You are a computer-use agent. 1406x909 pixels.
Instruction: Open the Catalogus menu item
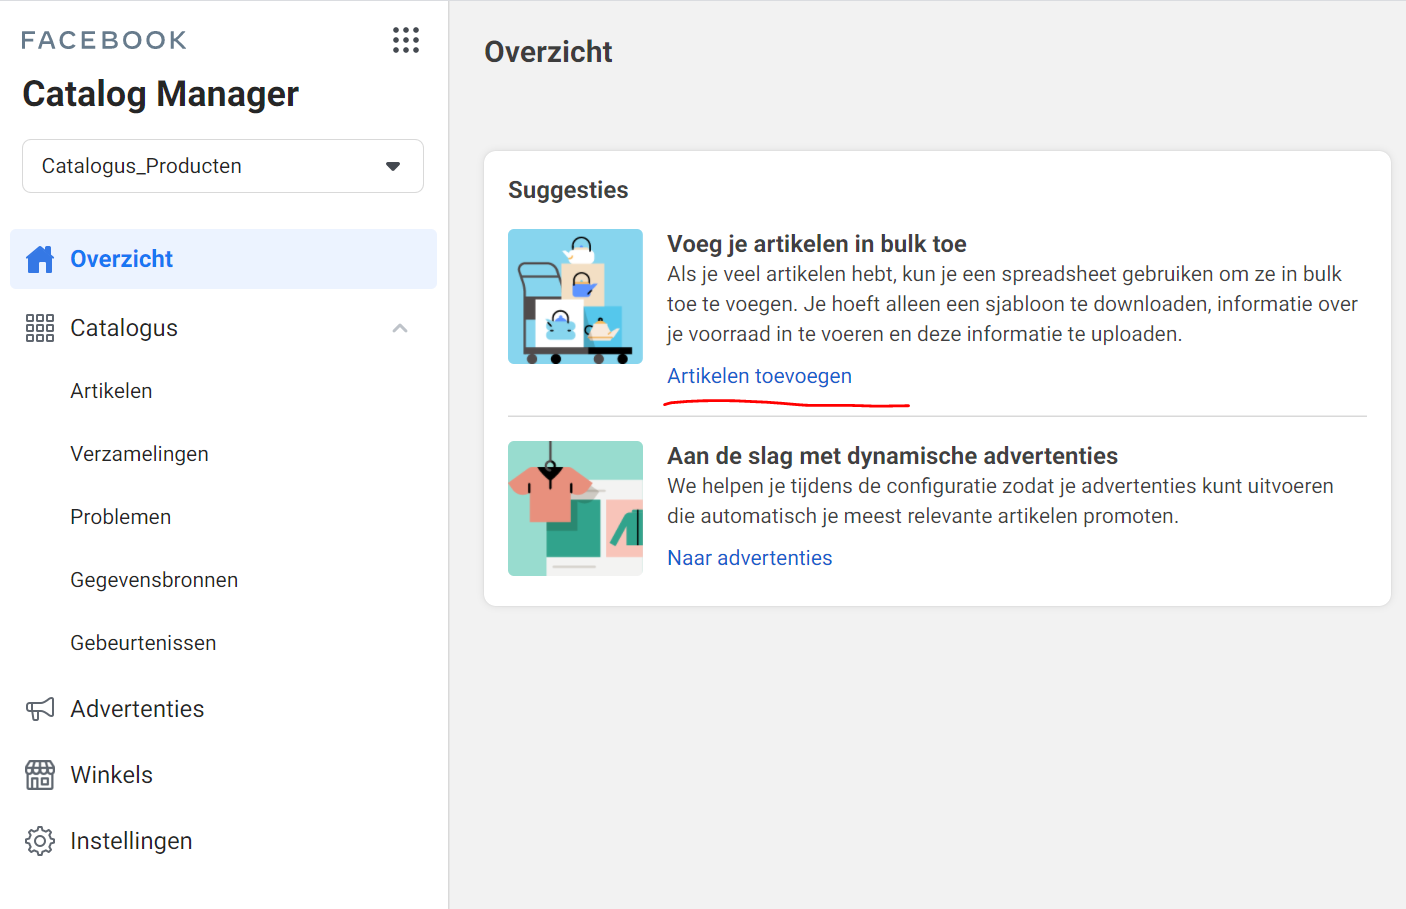click(124, 328)
